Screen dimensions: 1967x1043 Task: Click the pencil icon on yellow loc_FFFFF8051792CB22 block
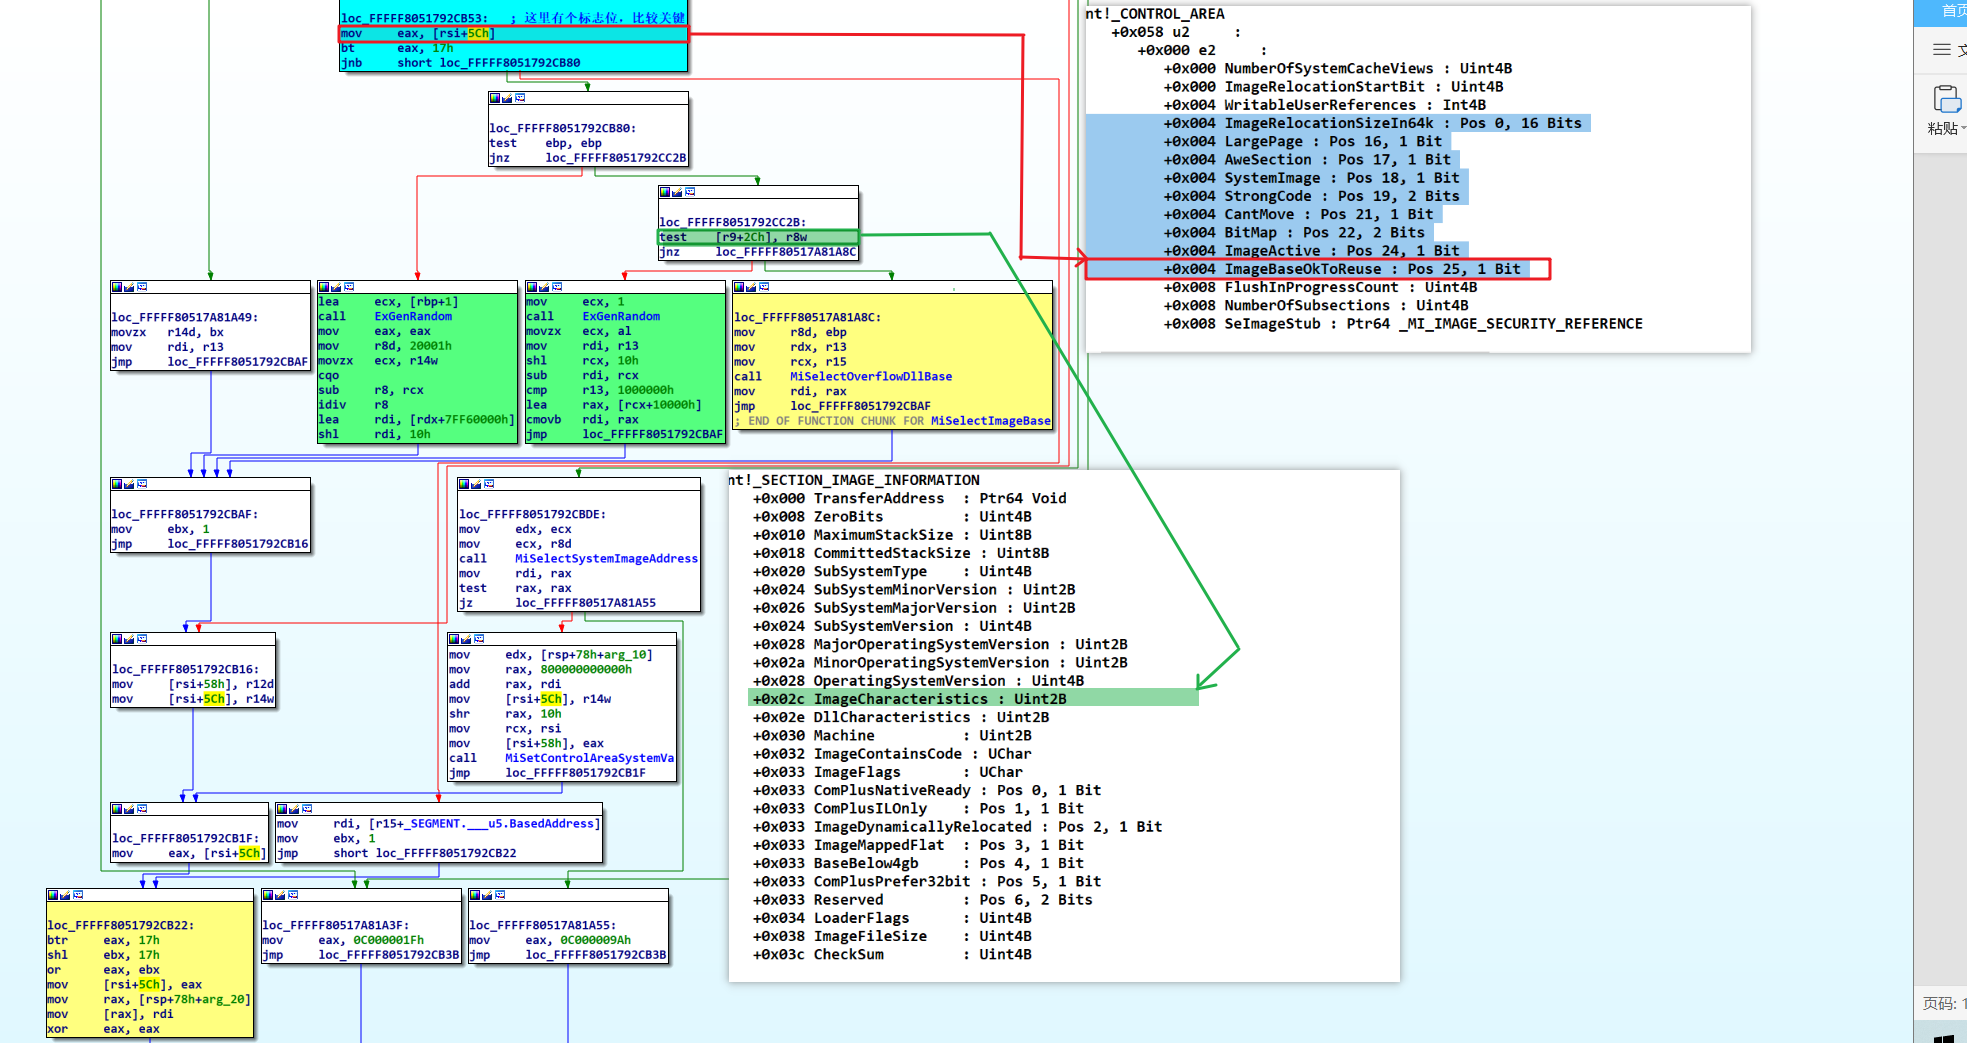pyautogui.click(x=65, y=895)
